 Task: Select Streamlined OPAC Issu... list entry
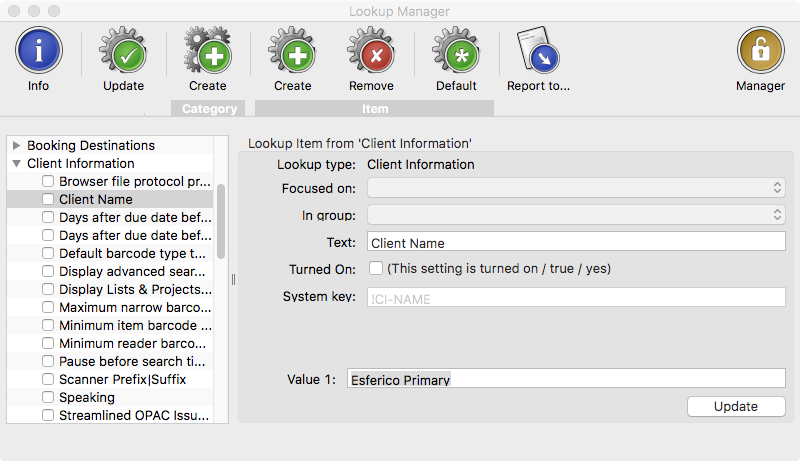134,415
